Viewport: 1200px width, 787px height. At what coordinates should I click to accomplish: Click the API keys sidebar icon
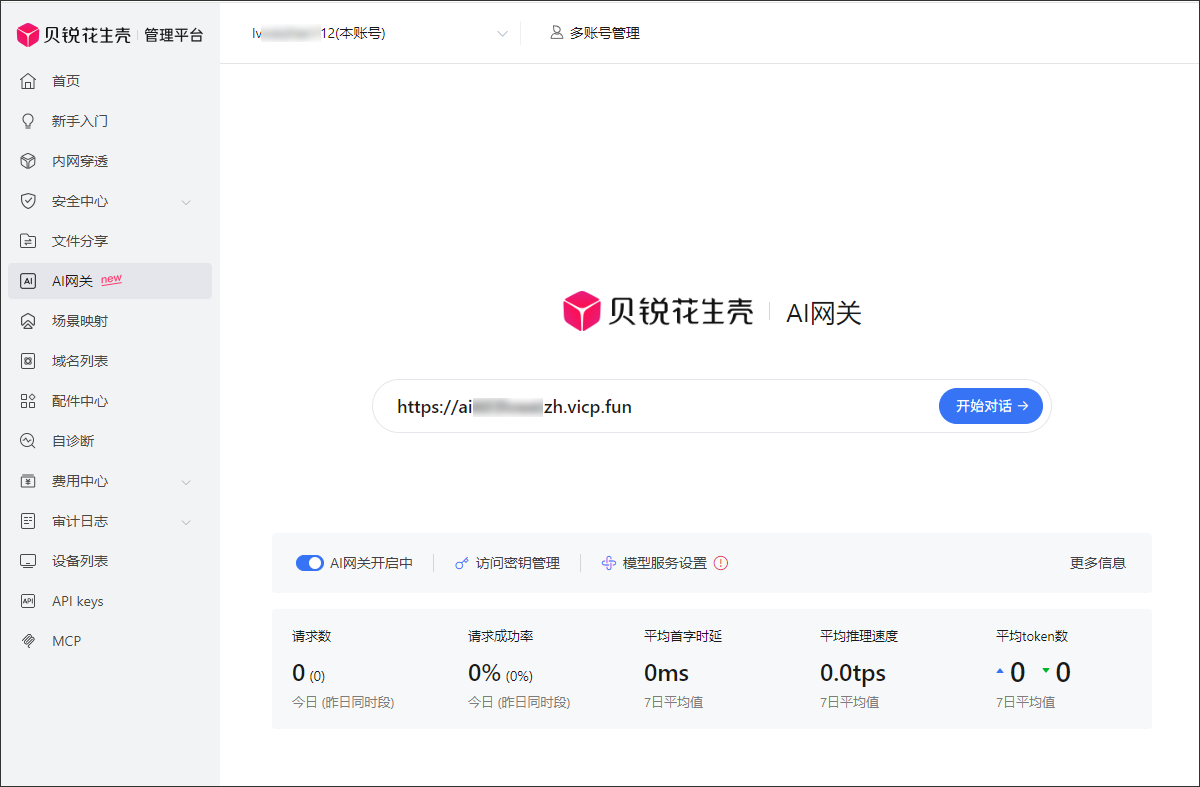28,601
